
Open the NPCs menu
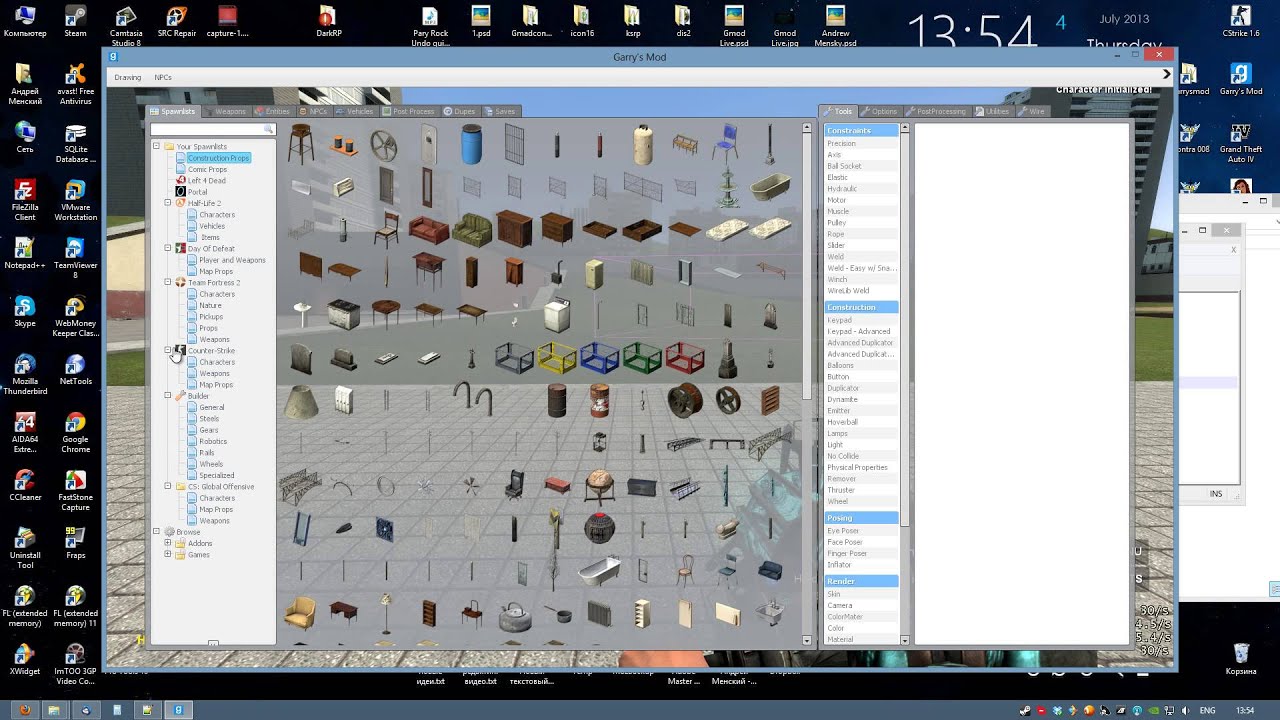pyautogui.click(x=163, y=78)
